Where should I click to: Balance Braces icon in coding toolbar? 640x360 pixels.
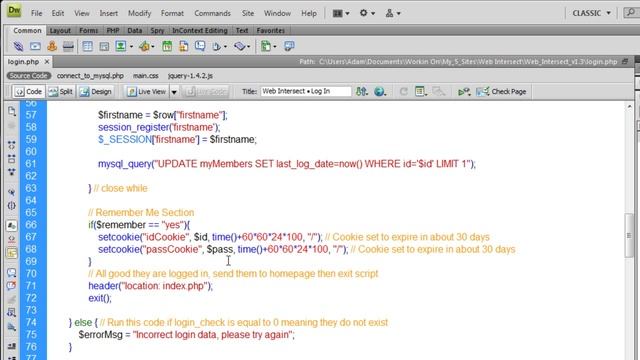(x=11, y=205)
